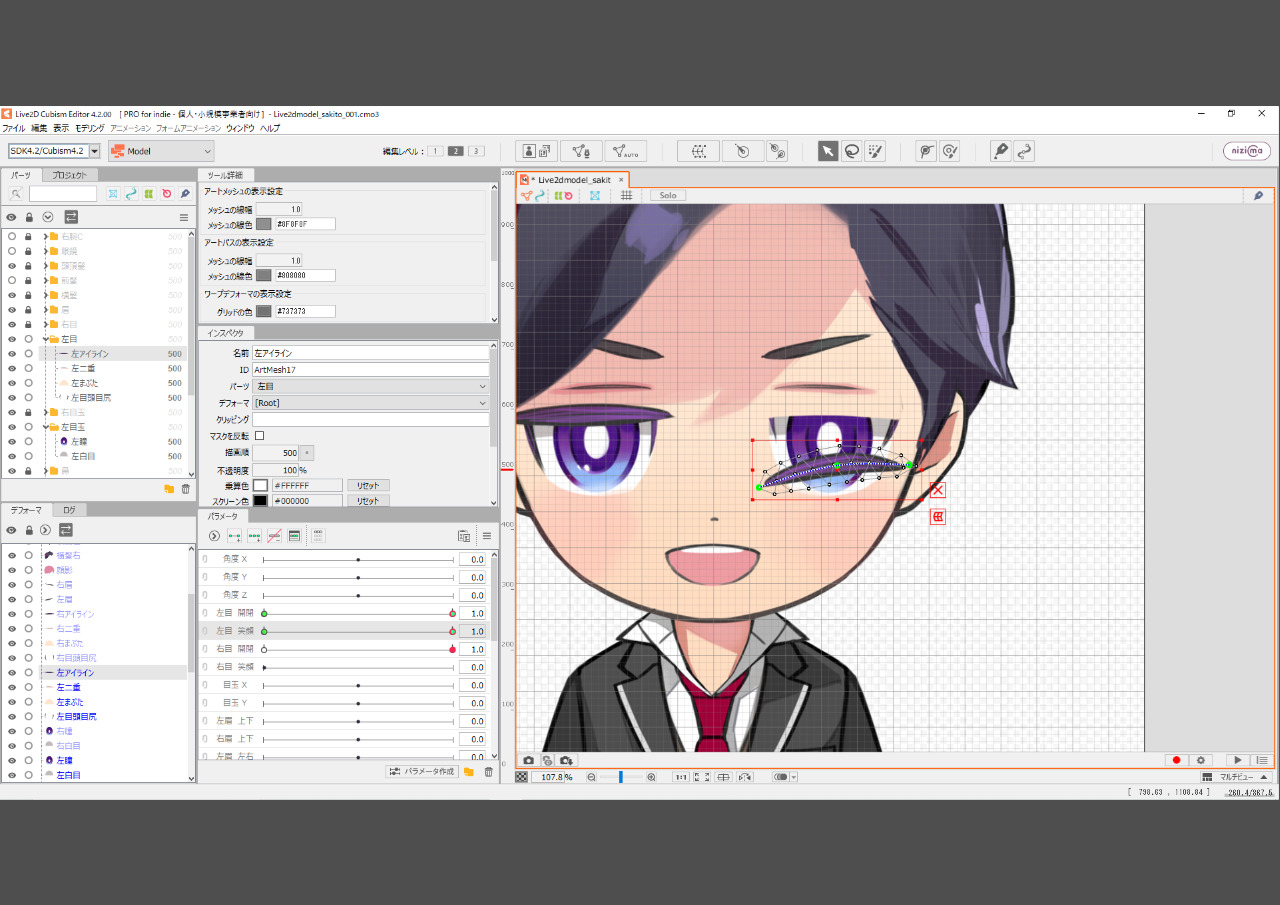Toggle lock on the 右腕C folder

click(29, 237)
